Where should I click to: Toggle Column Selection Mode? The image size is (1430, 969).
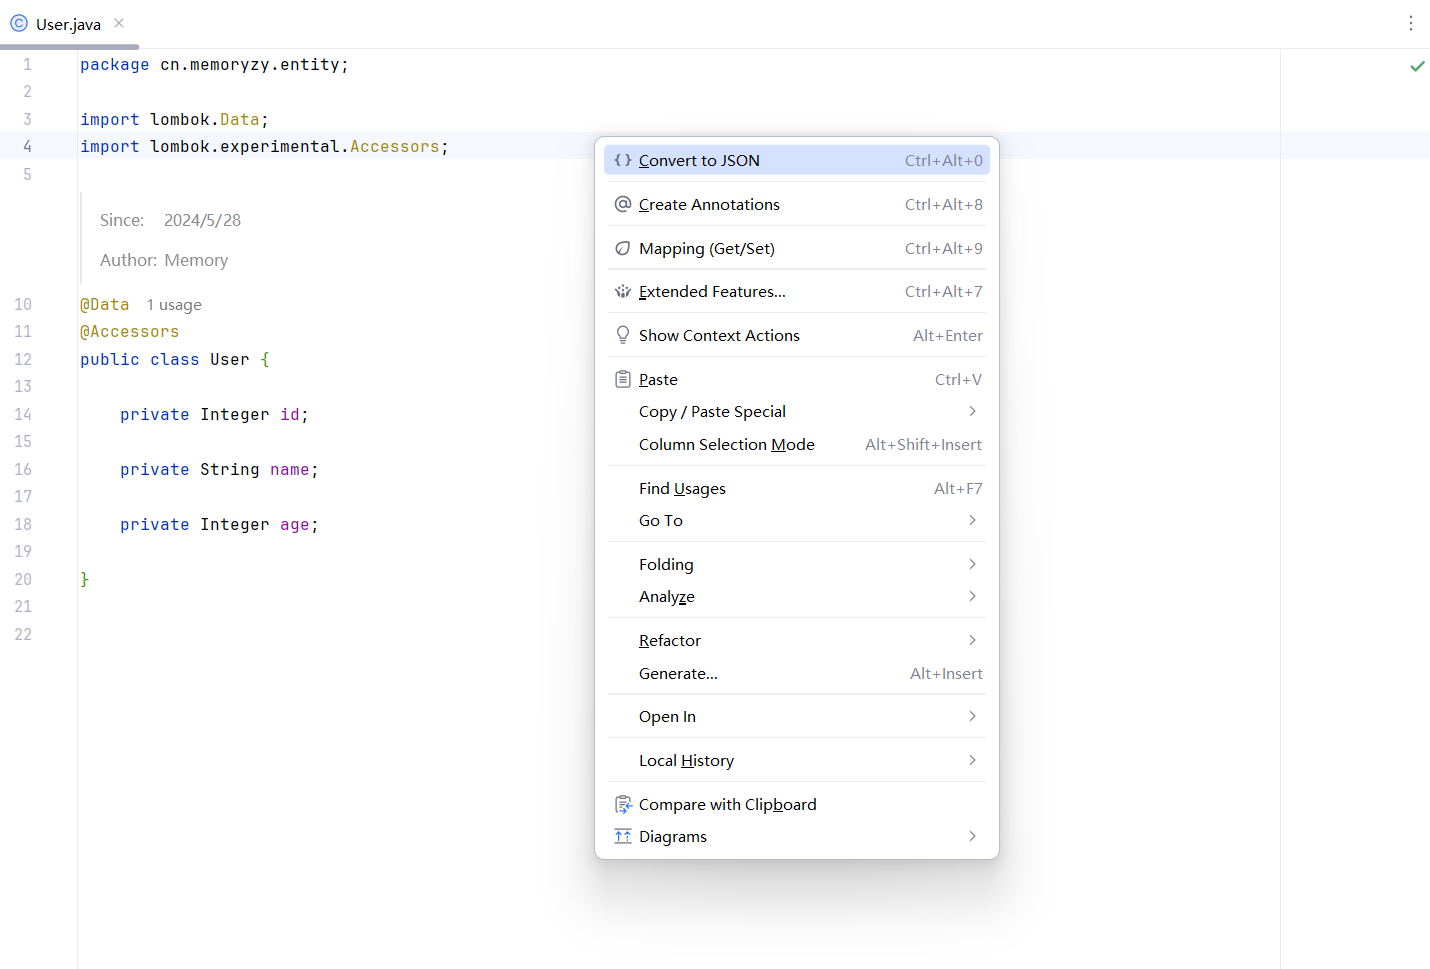[x=726, y=444]
